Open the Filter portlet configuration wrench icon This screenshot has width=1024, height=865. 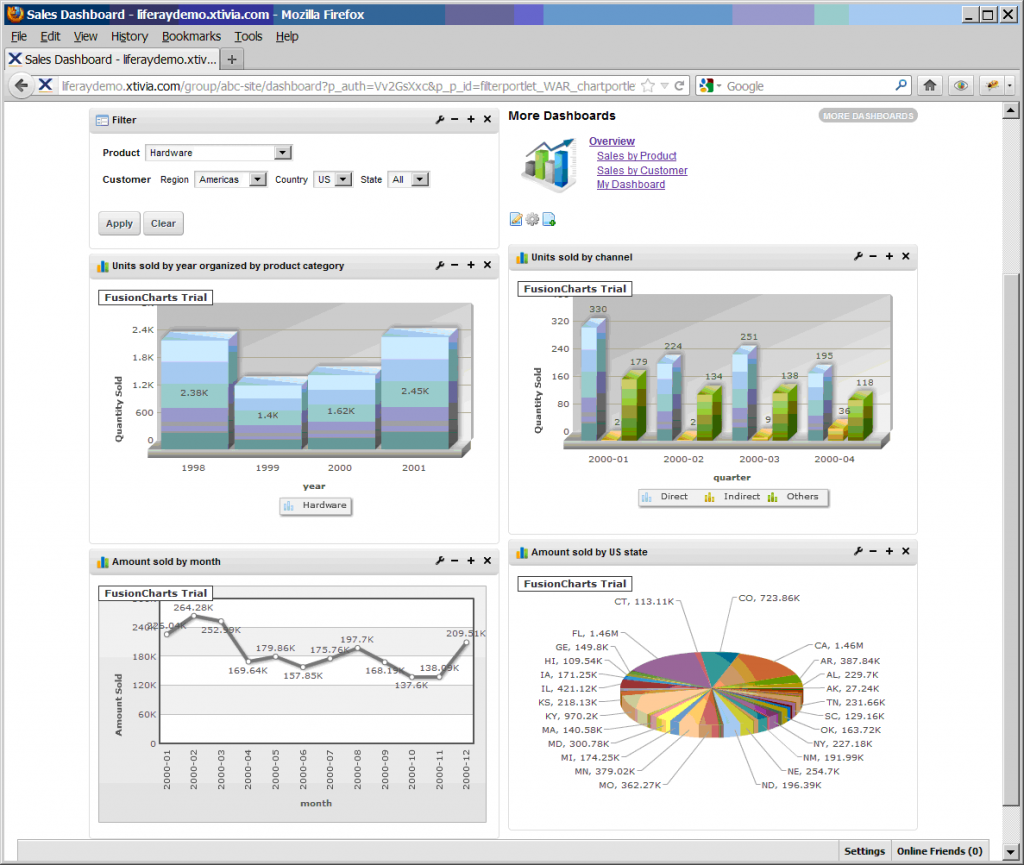440,119
